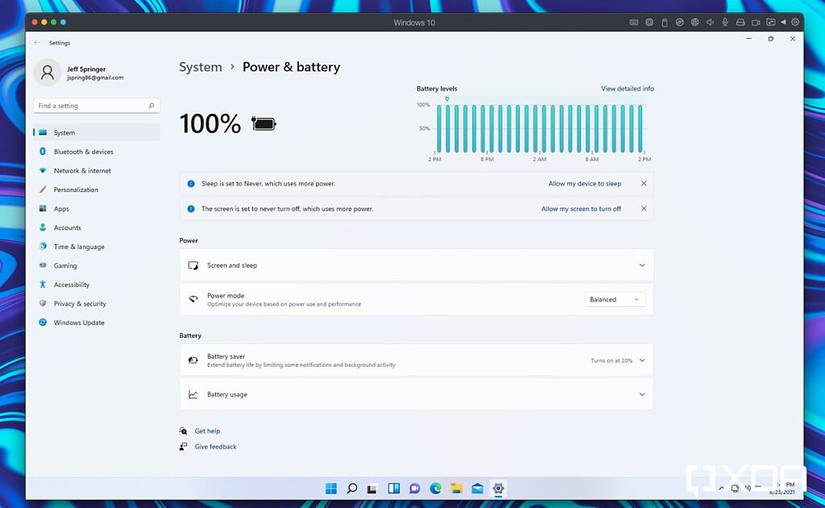825x508 pixels.
Task: Click Allow my screen to turn off
Action: 581,209
